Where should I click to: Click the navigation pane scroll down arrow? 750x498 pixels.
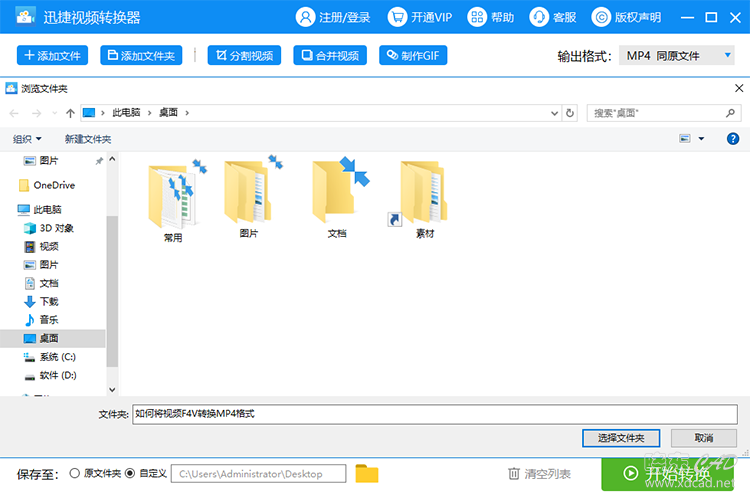pyautogui.click(x=112, y=390)
